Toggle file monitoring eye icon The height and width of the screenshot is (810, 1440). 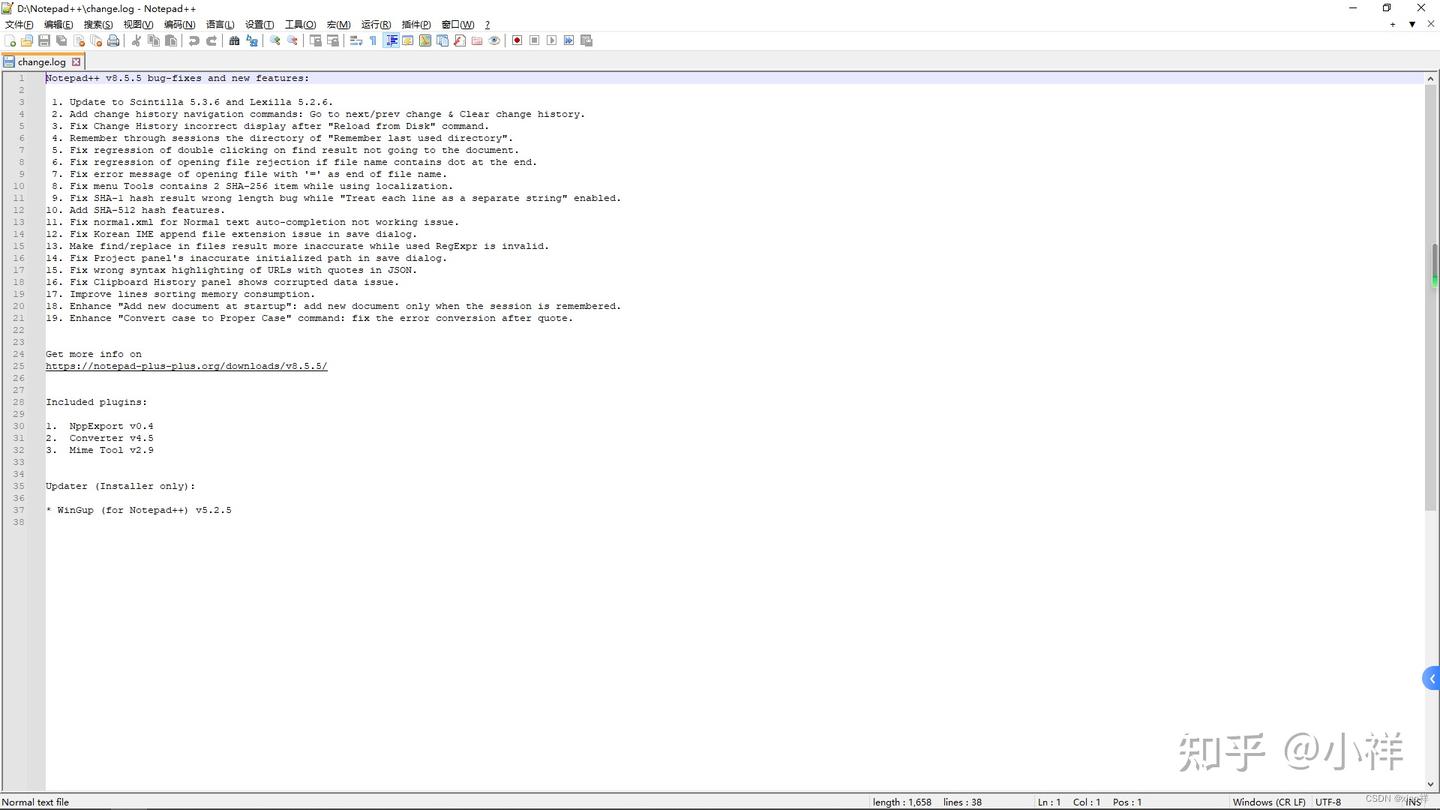[x=494, y=41]
